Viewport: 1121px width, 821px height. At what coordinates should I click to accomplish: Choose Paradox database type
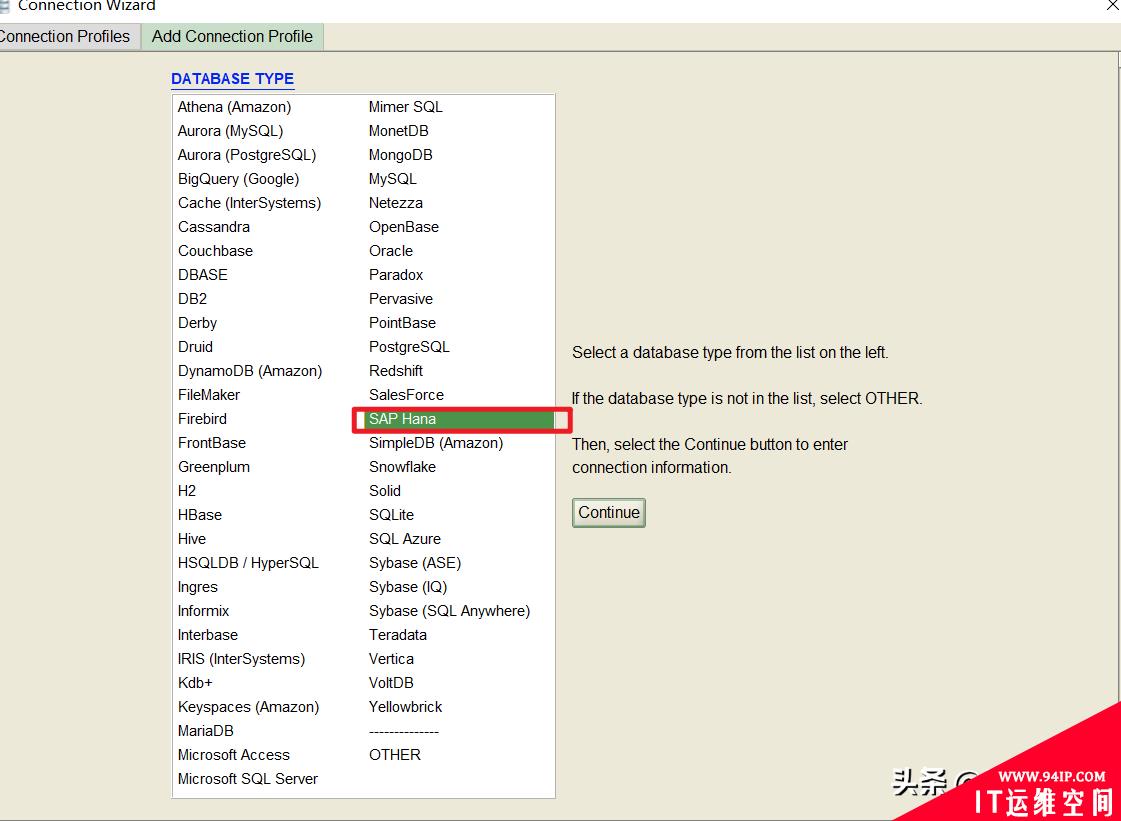[x=395, y=275]
